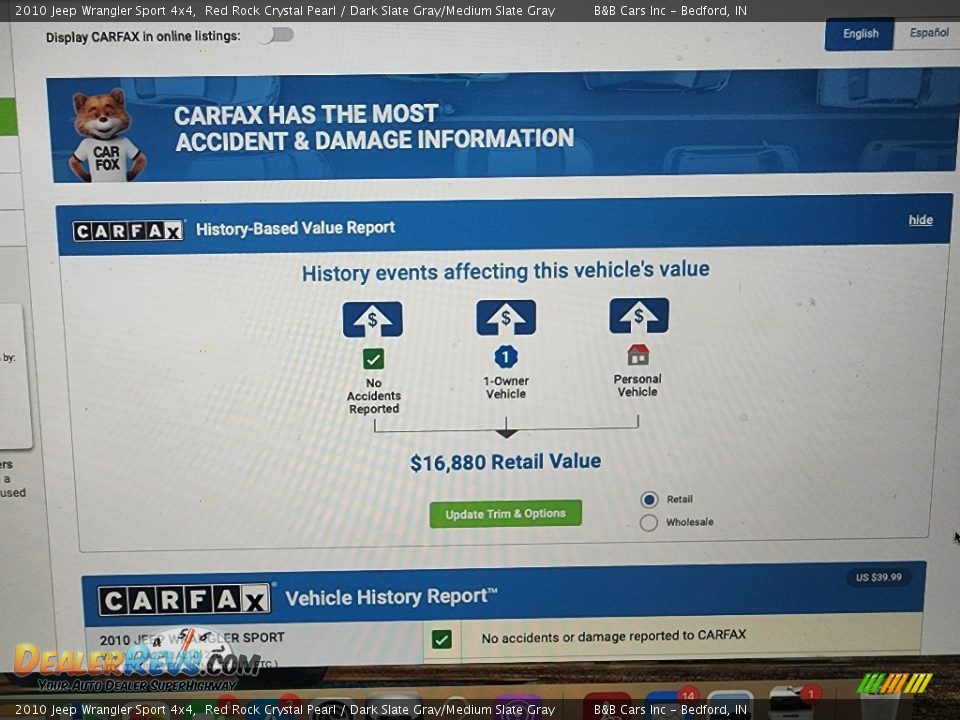This screenshot has width=960, height=720.
Task: Click the blue 1-Owner badge icon
Action: [x=506, y=357]
